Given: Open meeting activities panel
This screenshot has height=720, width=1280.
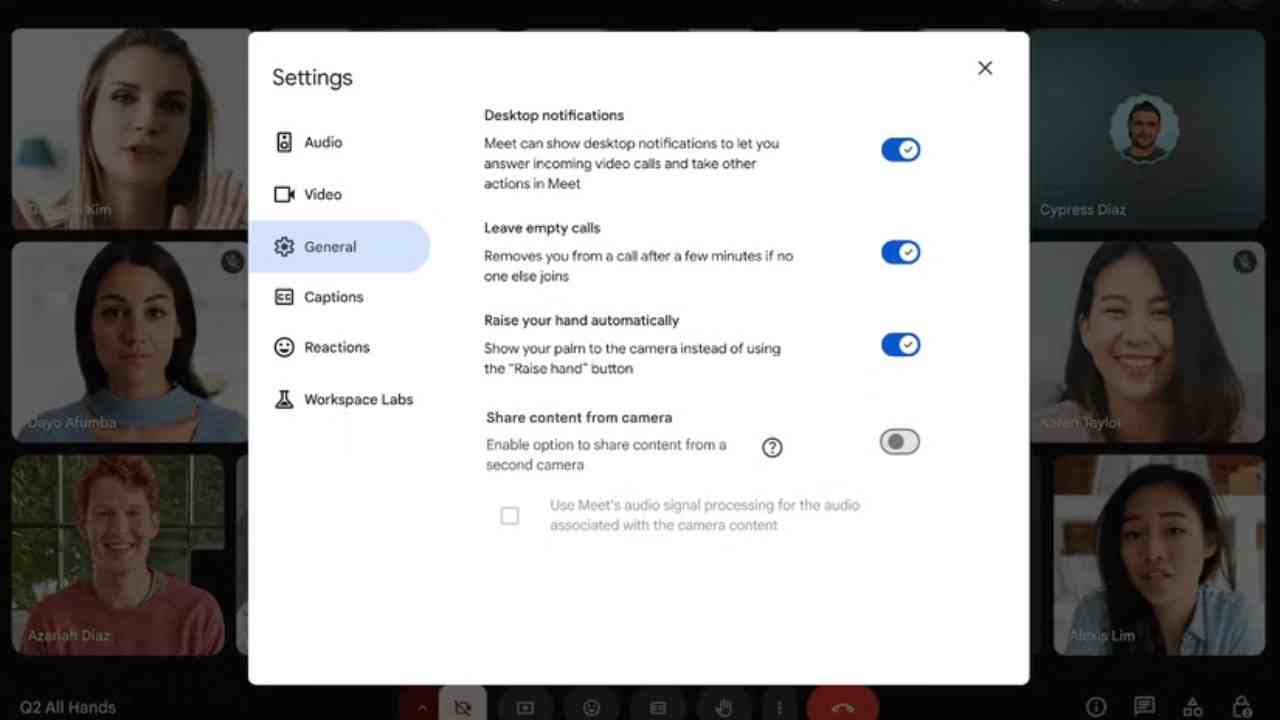Looking at the screenshot, I should coord(1192,708).
